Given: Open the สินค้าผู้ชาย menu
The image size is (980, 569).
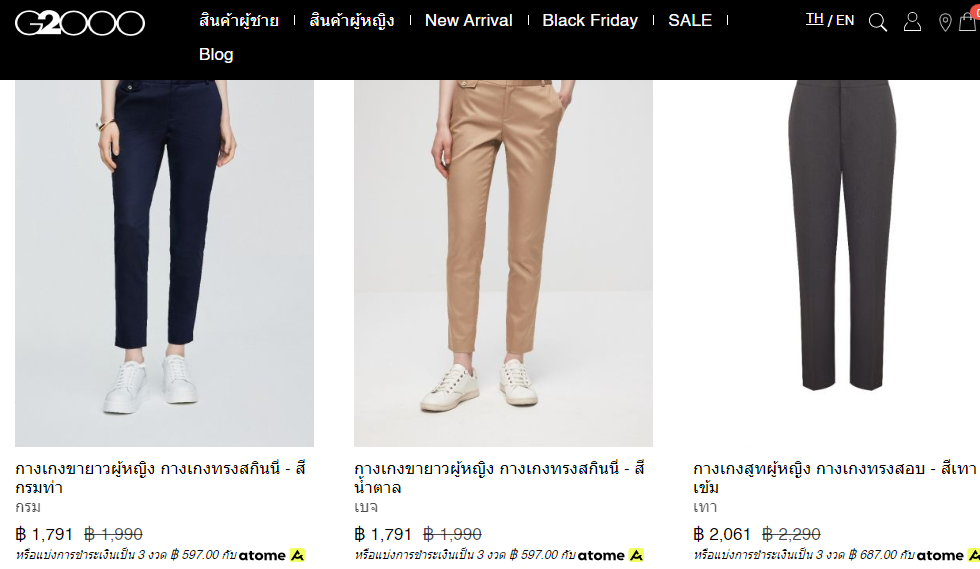Looking at the screenshot, I should [239, 21].
